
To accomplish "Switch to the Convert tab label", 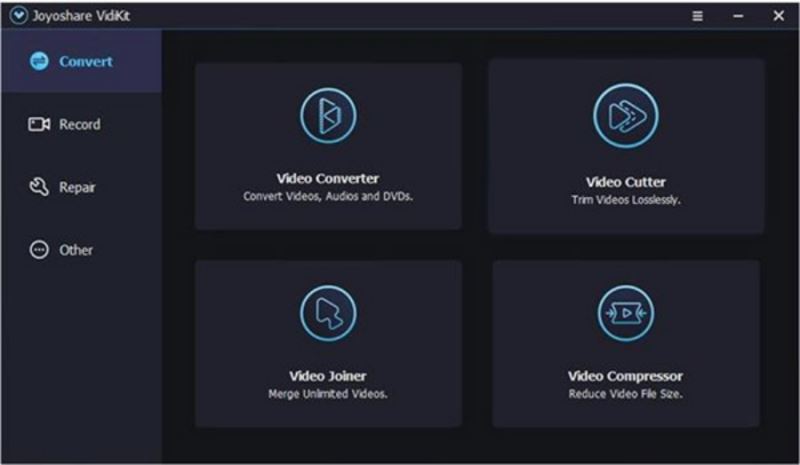I will [x=86, y=61].
